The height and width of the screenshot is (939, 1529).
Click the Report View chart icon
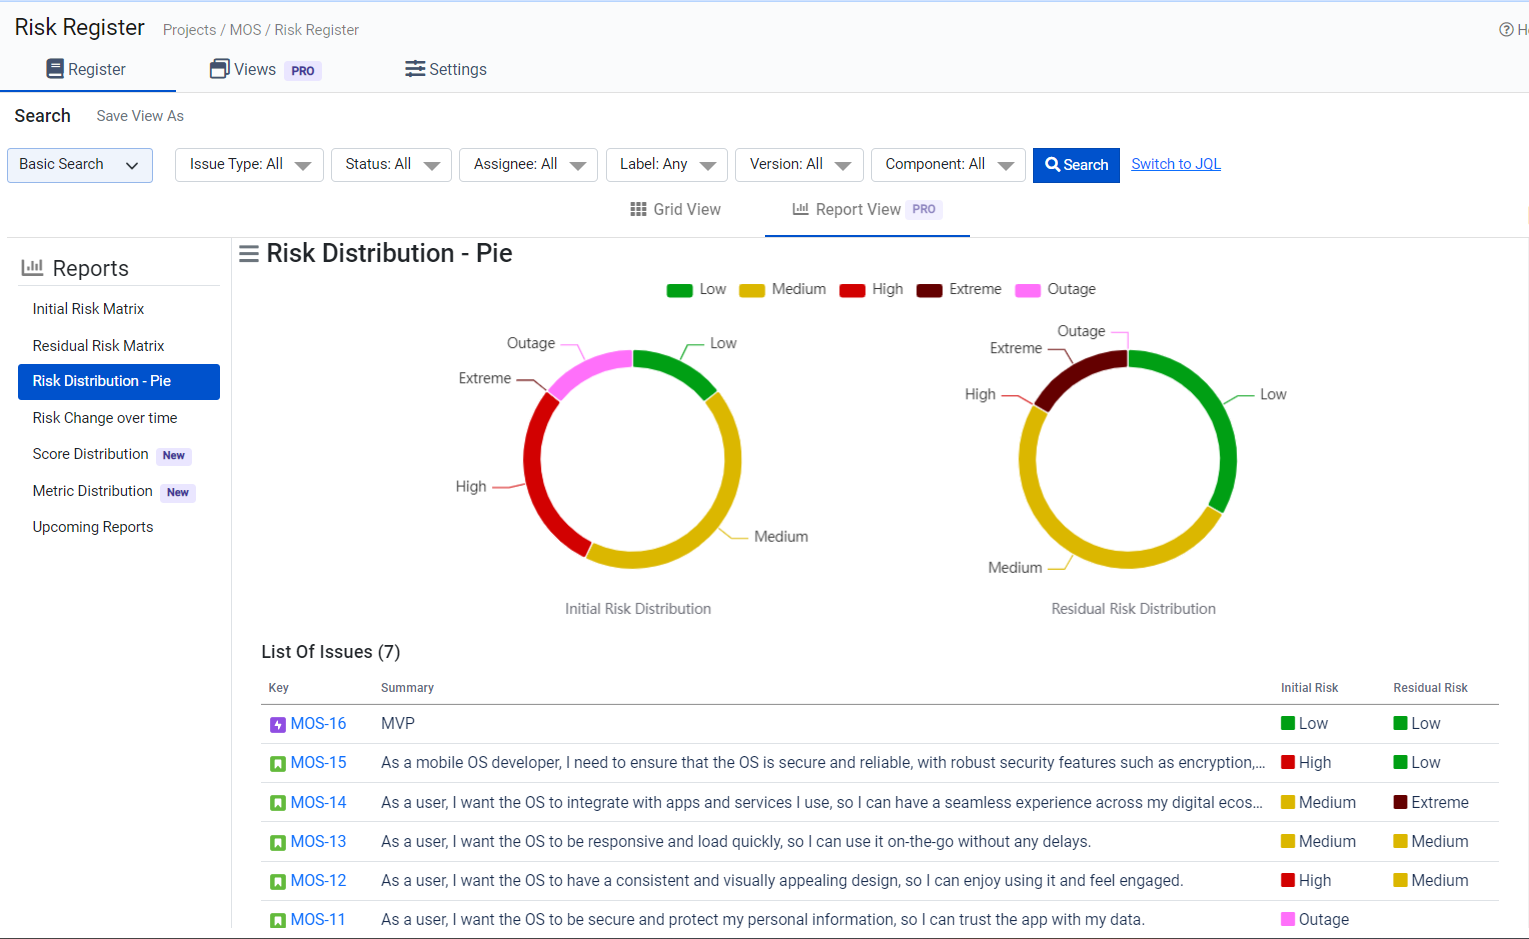pos(800,209)
